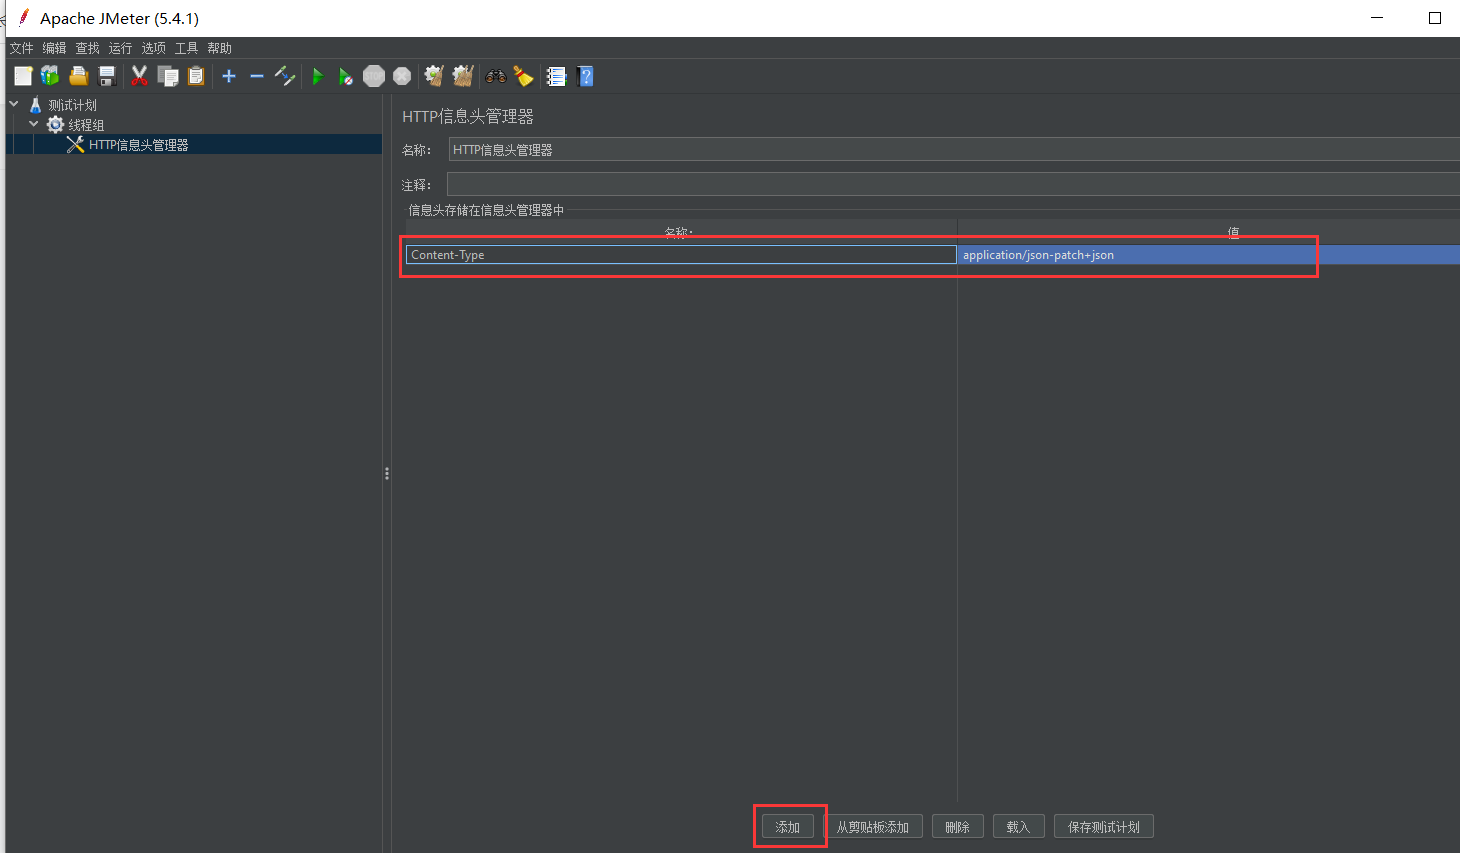
Task: Click the 载入 button
Action: [x=1018, y=827]
